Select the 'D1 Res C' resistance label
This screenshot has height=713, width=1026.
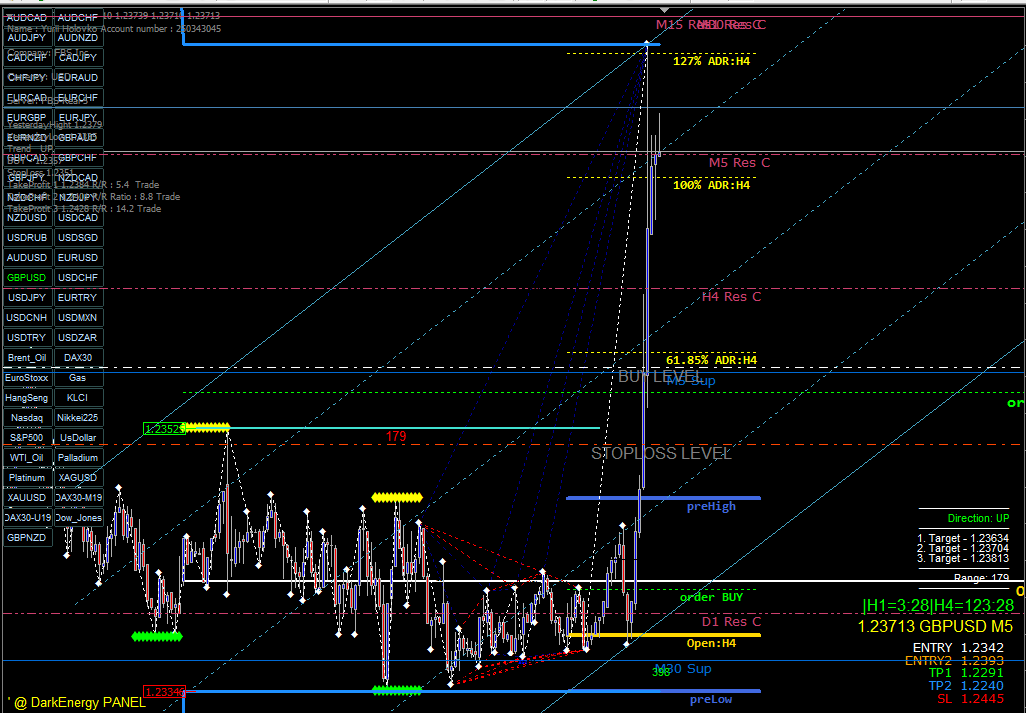[732, 622]
